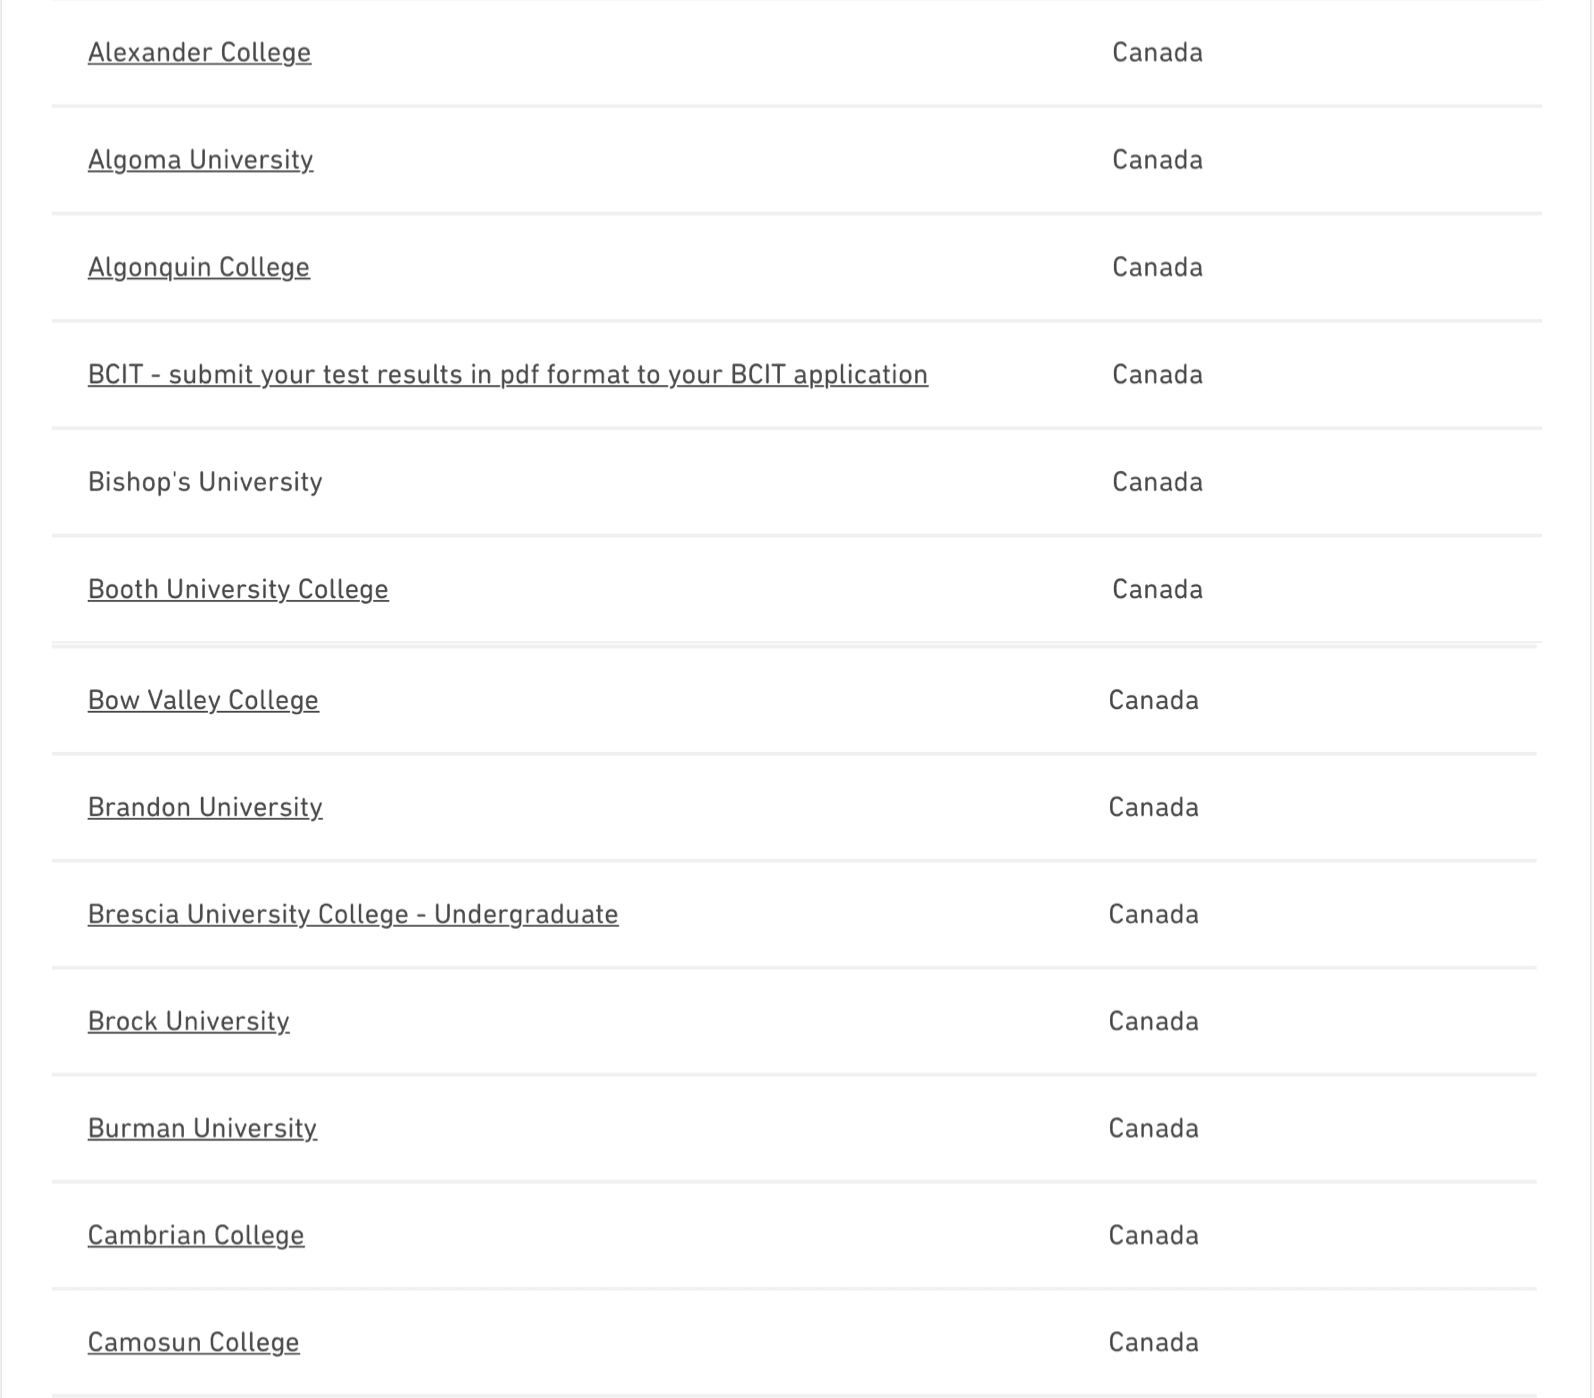Open Brandon University link
Image resolution: width=1594 pixels, height=1398 pixels.
[205, 807]
